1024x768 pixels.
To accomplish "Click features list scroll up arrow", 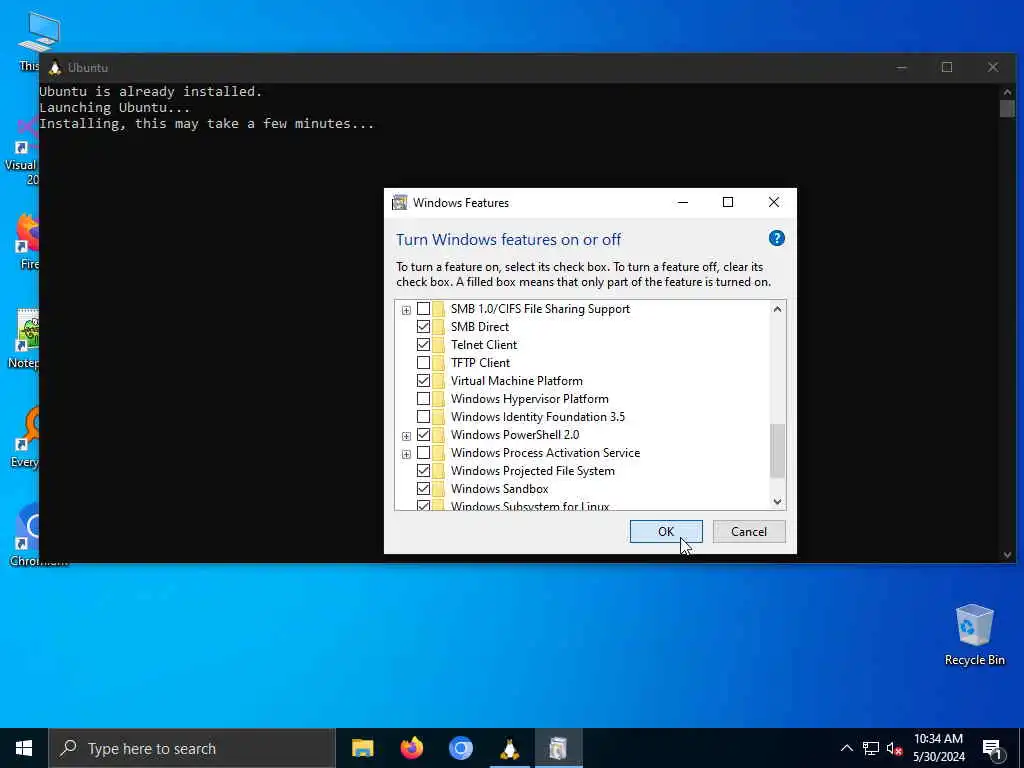I will pos(777,309).
